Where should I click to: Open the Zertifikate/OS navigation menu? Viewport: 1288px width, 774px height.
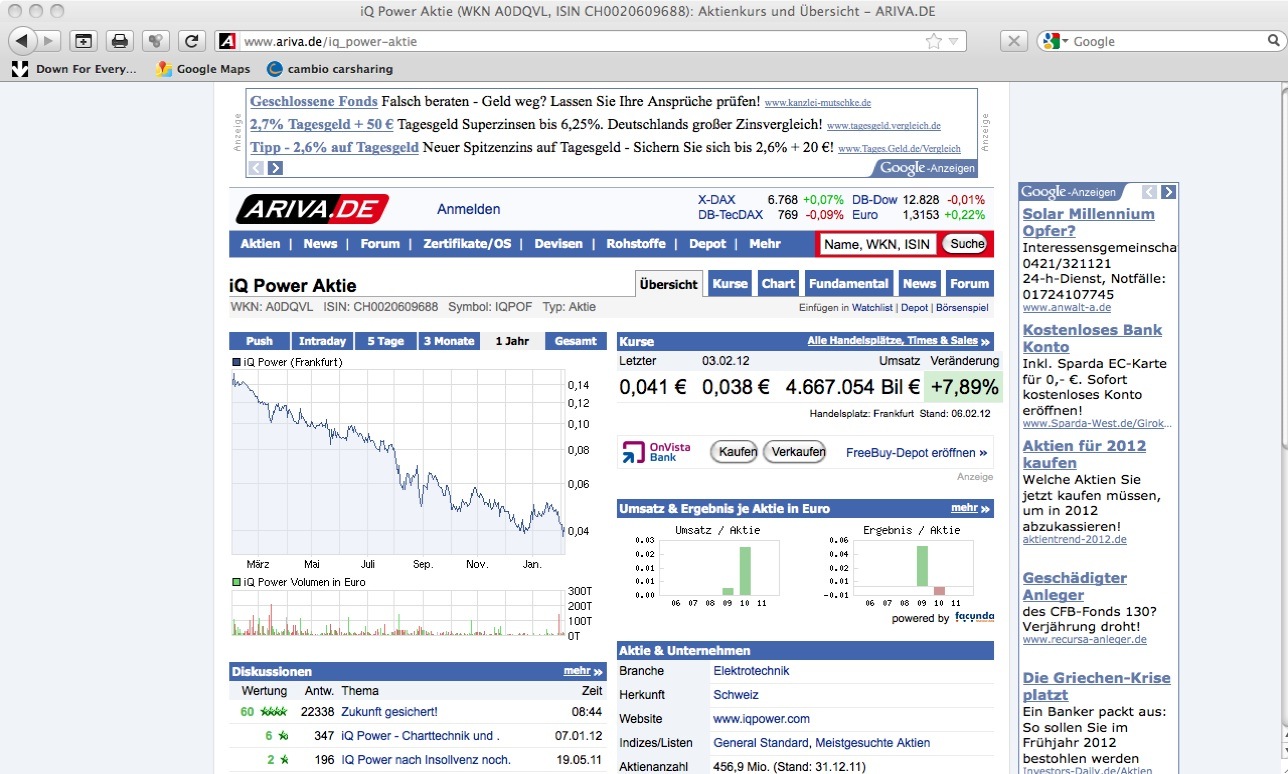pos(467,244)
